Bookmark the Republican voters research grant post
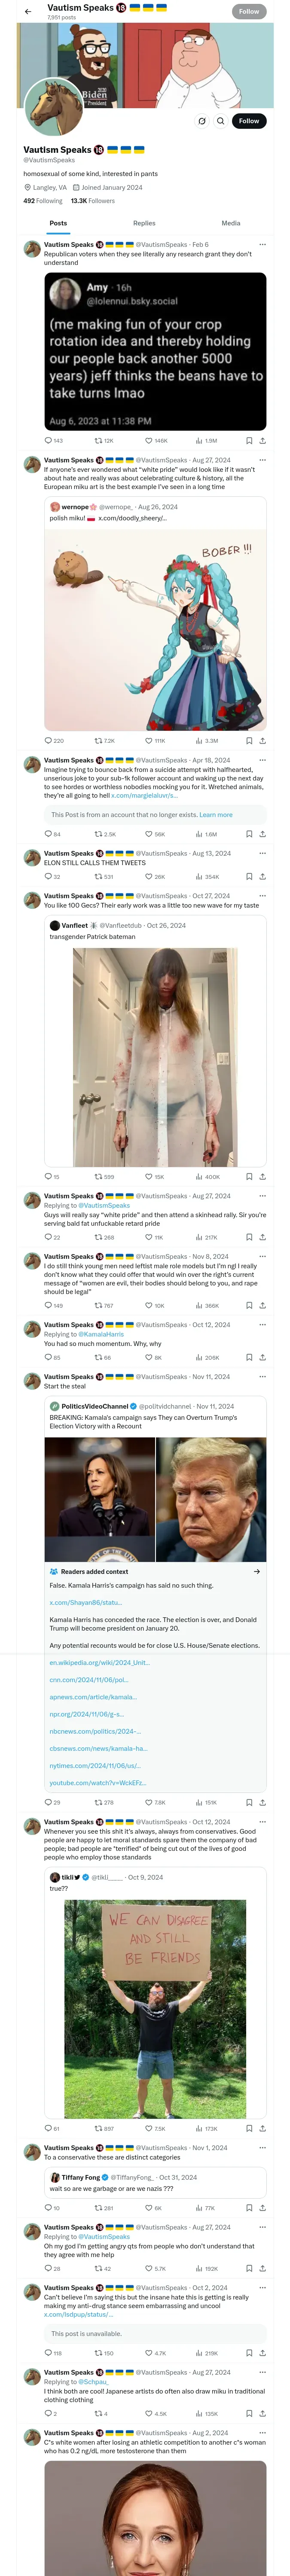This screenshot has height=2576, width=290. (x=249, y=440)
